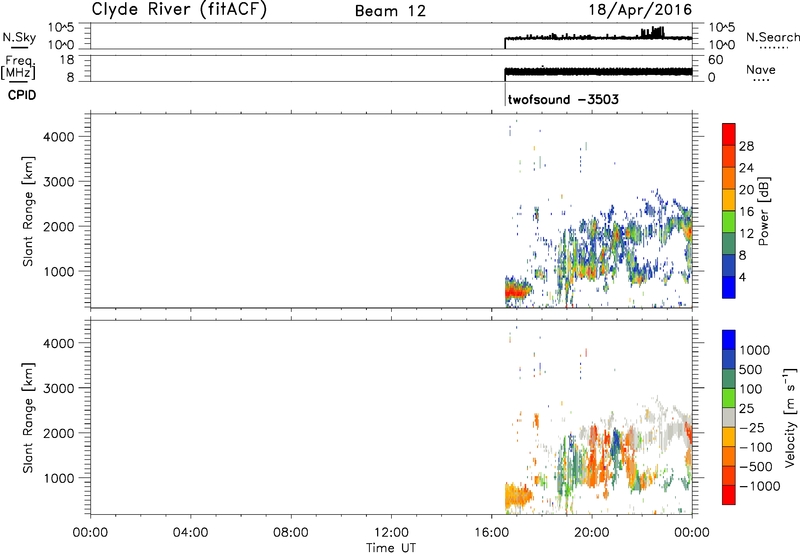Viewport: 800px width, 554px height.
Task: Click the '16:00' time axis label
Action: [x=491, y=533]
